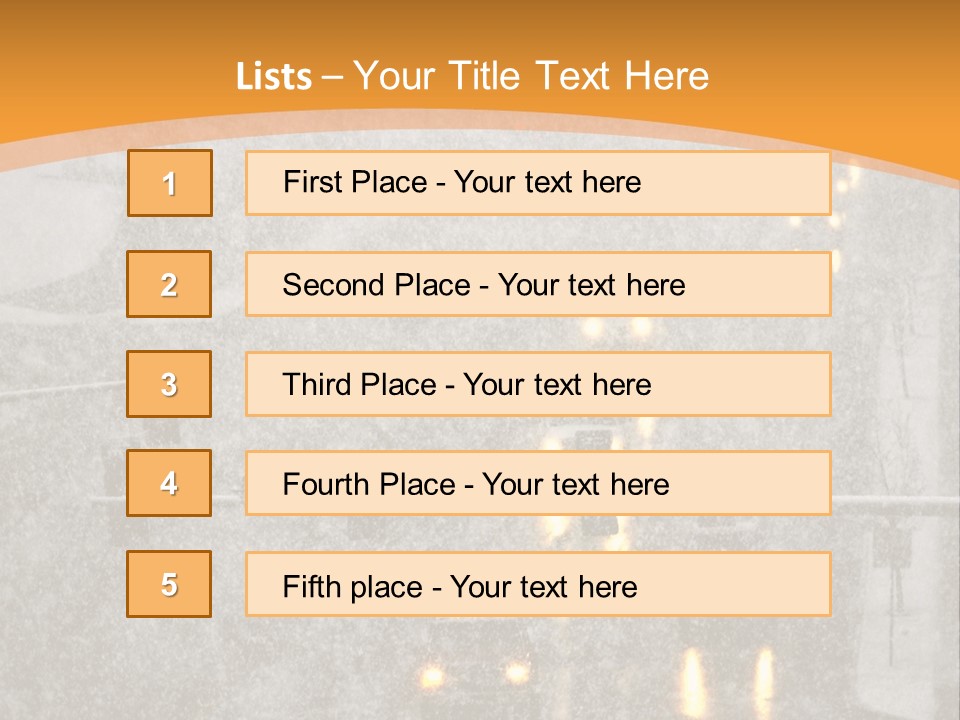Click the word 'Third' in list

pos(317,385)
